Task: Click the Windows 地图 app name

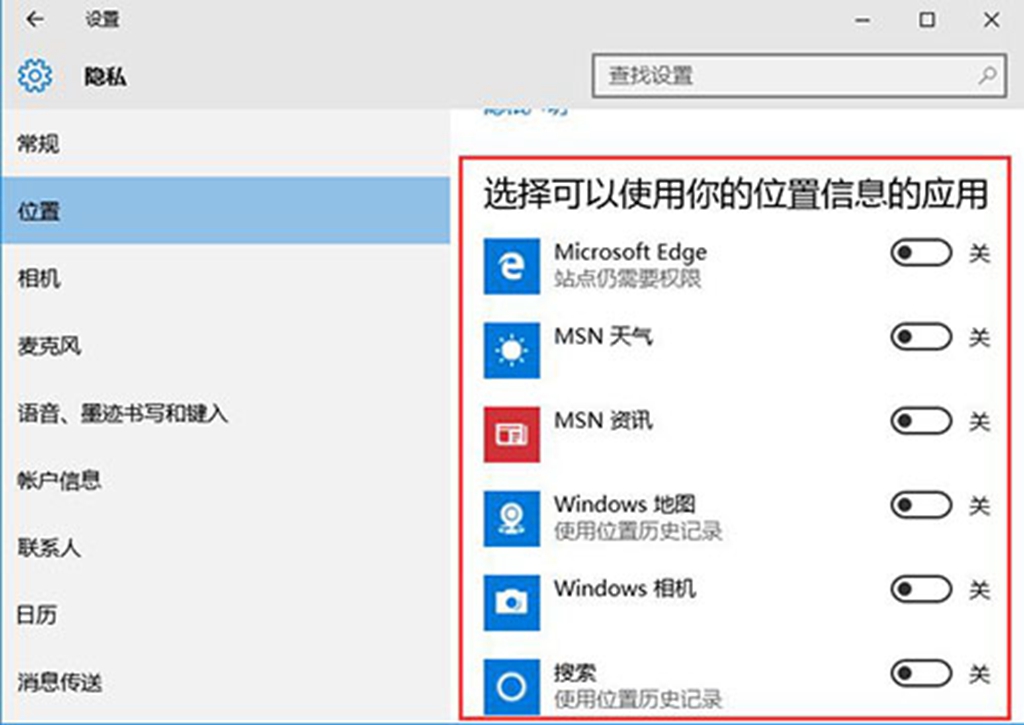Action: [624, 504]
